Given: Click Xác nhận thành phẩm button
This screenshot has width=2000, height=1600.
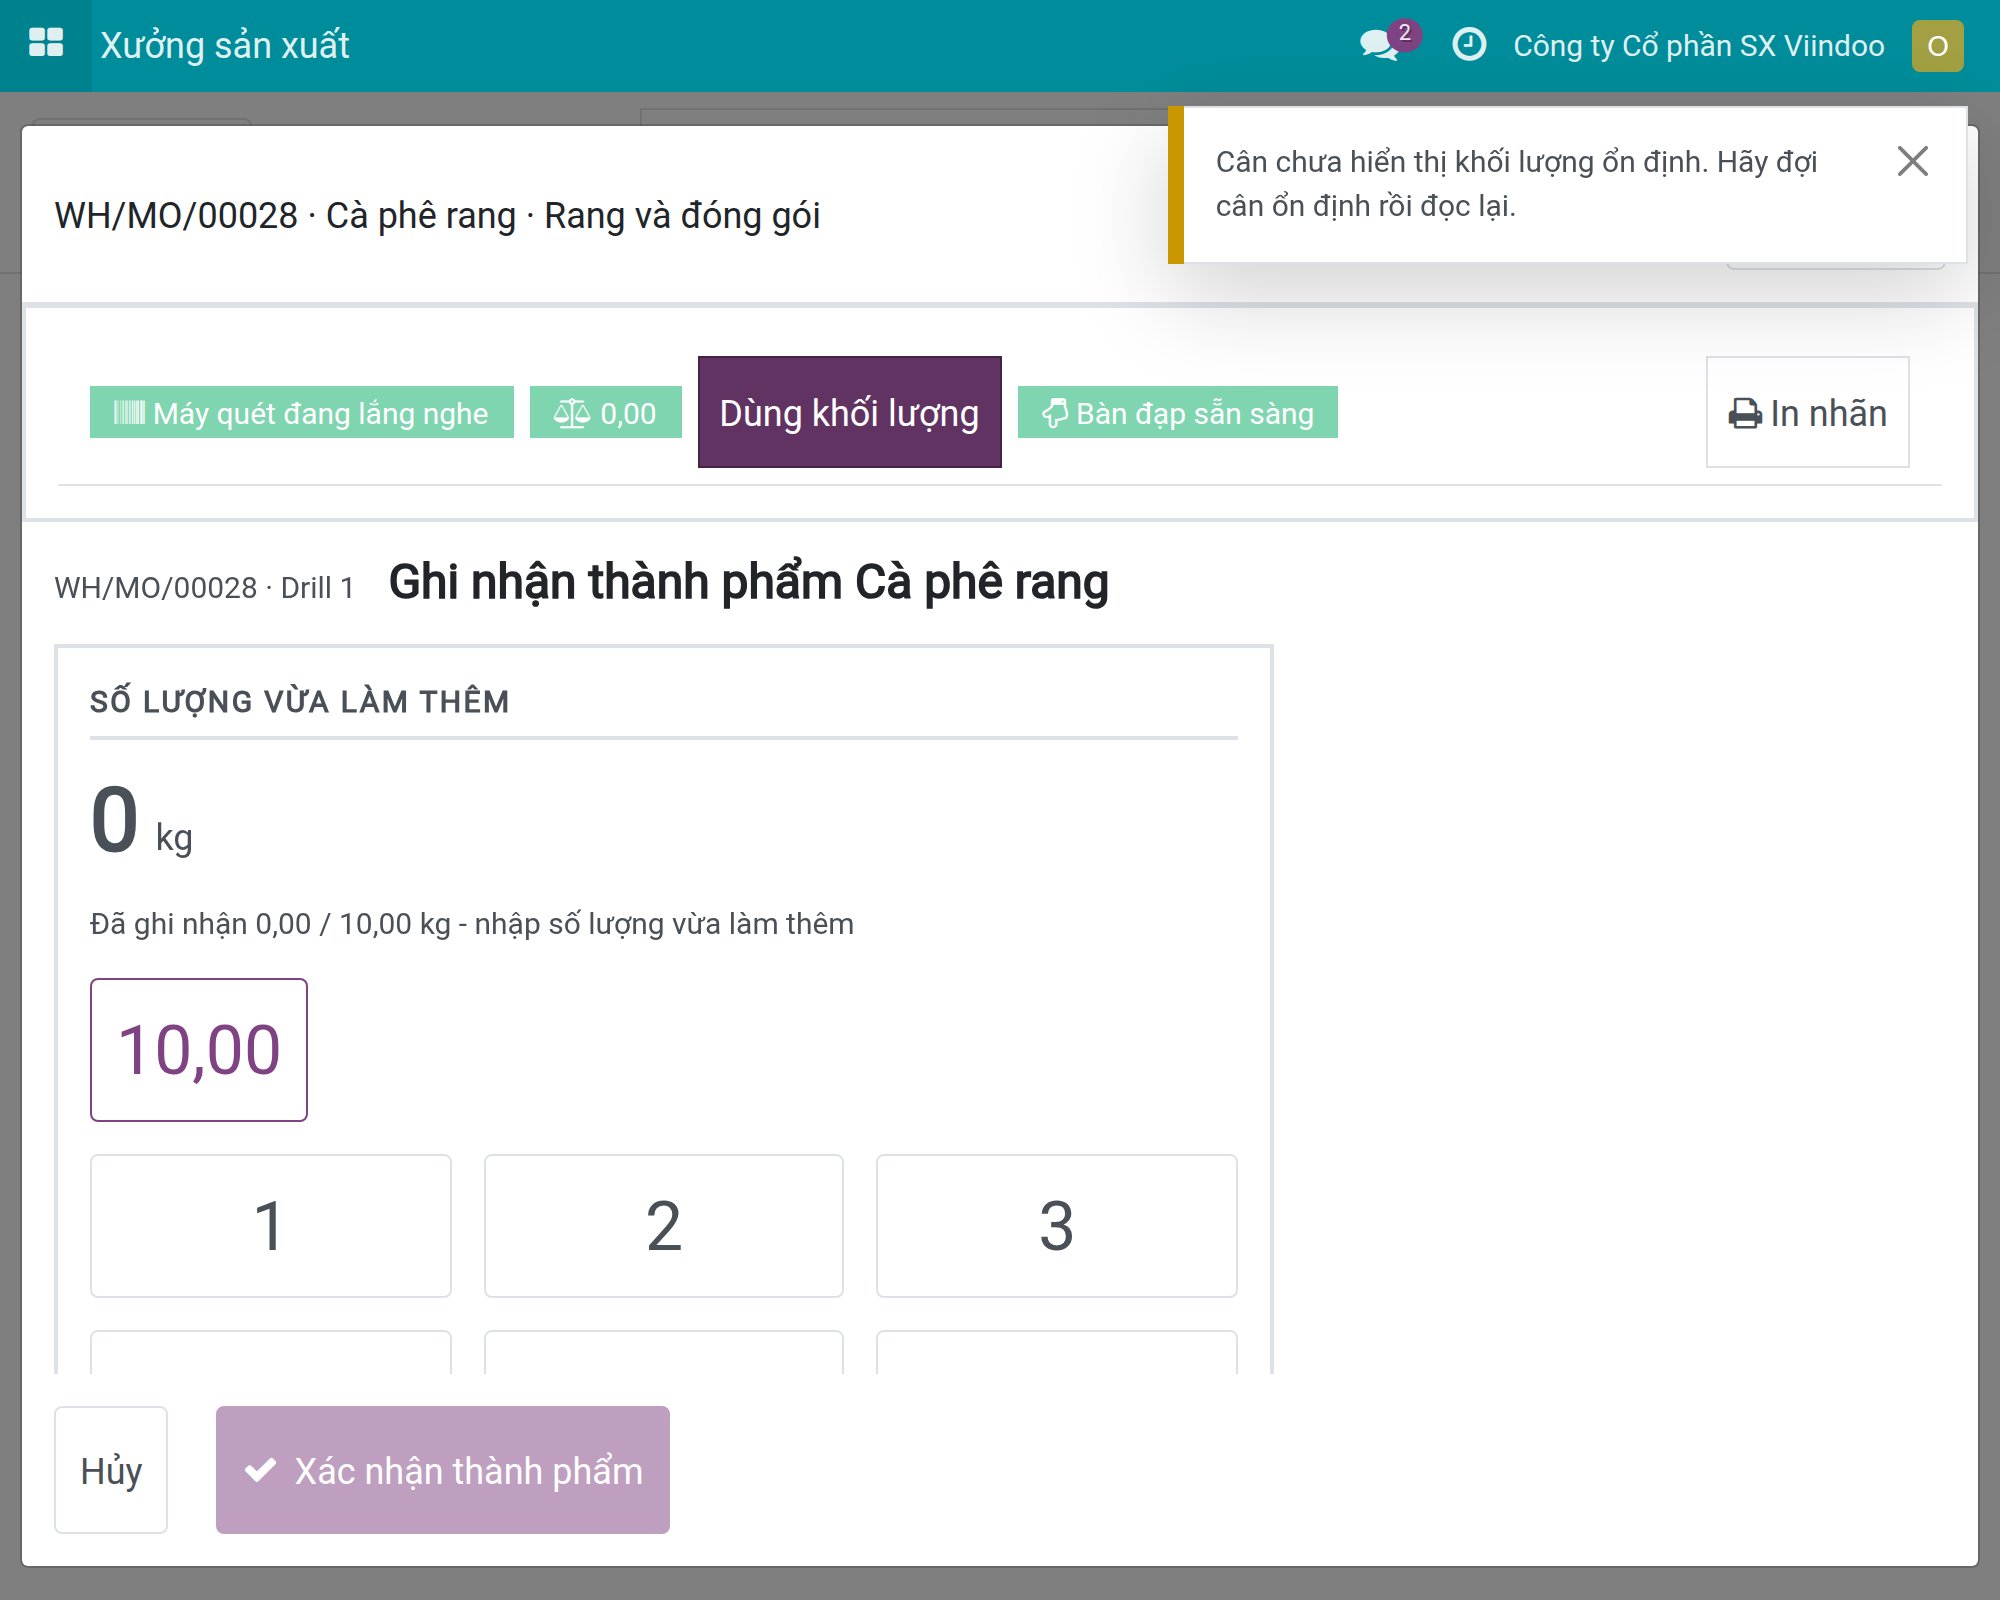Looking at the screenshot, I should [x=443, y=1470].
